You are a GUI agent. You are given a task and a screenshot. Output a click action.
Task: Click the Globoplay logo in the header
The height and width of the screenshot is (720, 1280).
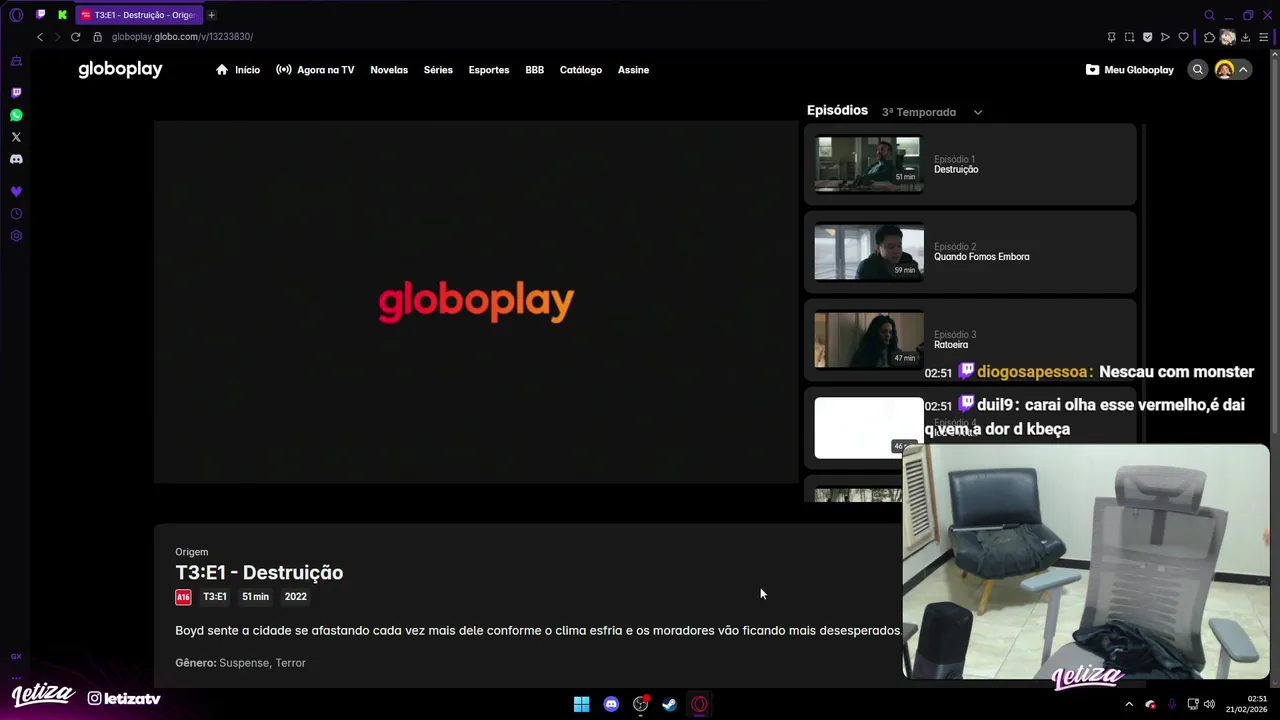120,69
